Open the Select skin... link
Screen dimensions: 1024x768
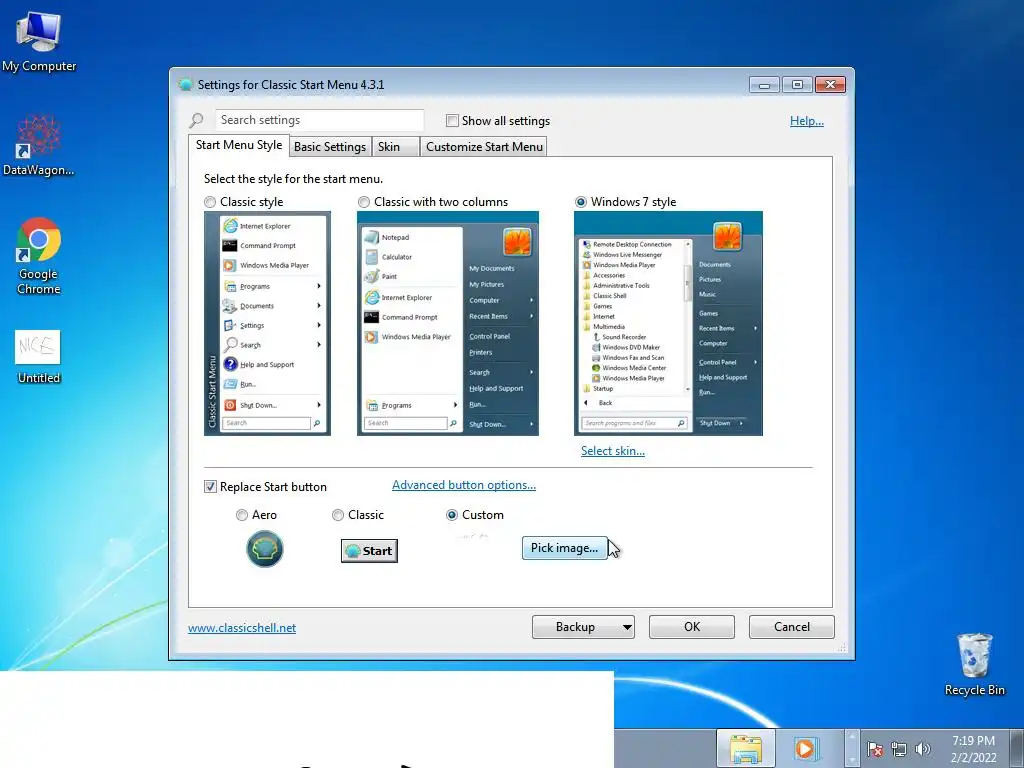(613, 451)
